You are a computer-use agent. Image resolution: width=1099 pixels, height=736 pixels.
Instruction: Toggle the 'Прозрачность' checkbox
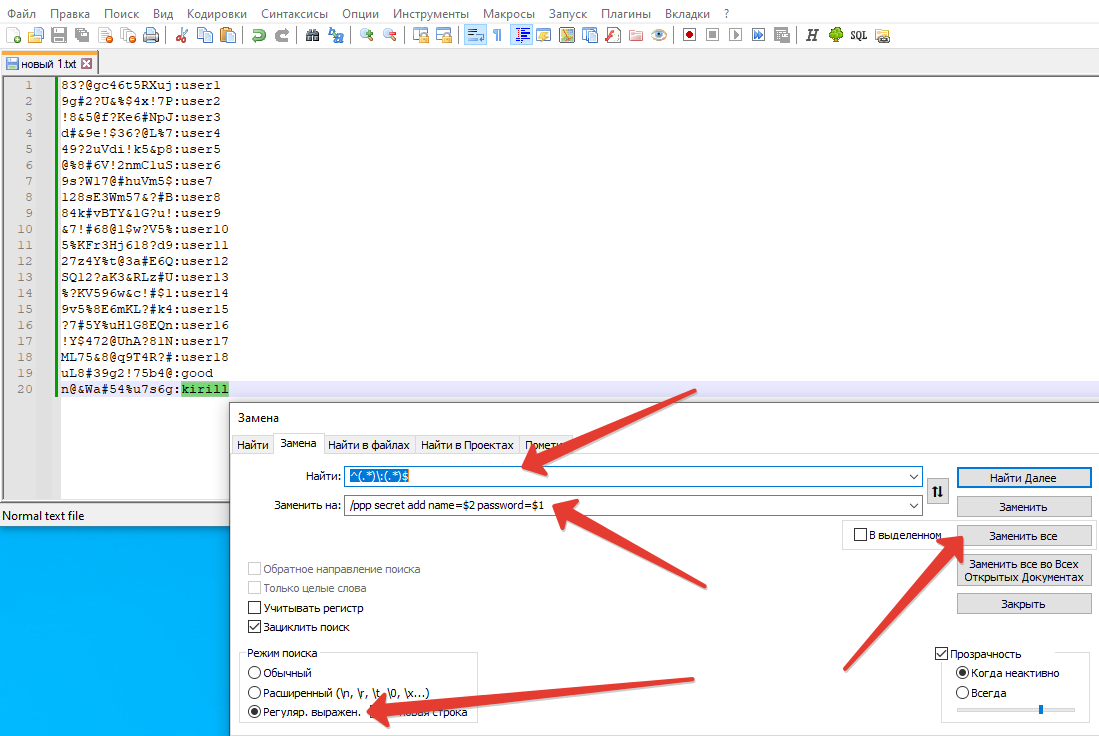[x=941, y=654]
